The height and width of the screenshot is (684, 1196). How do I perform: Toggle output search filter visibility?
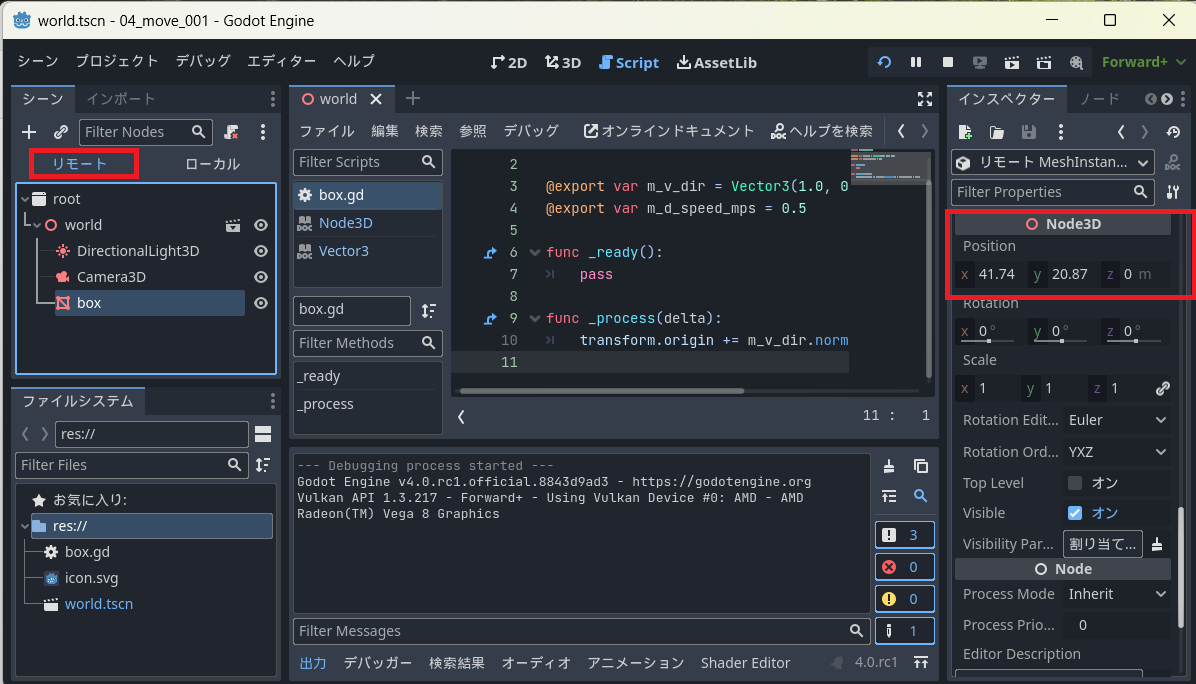[x=921, y=496]
